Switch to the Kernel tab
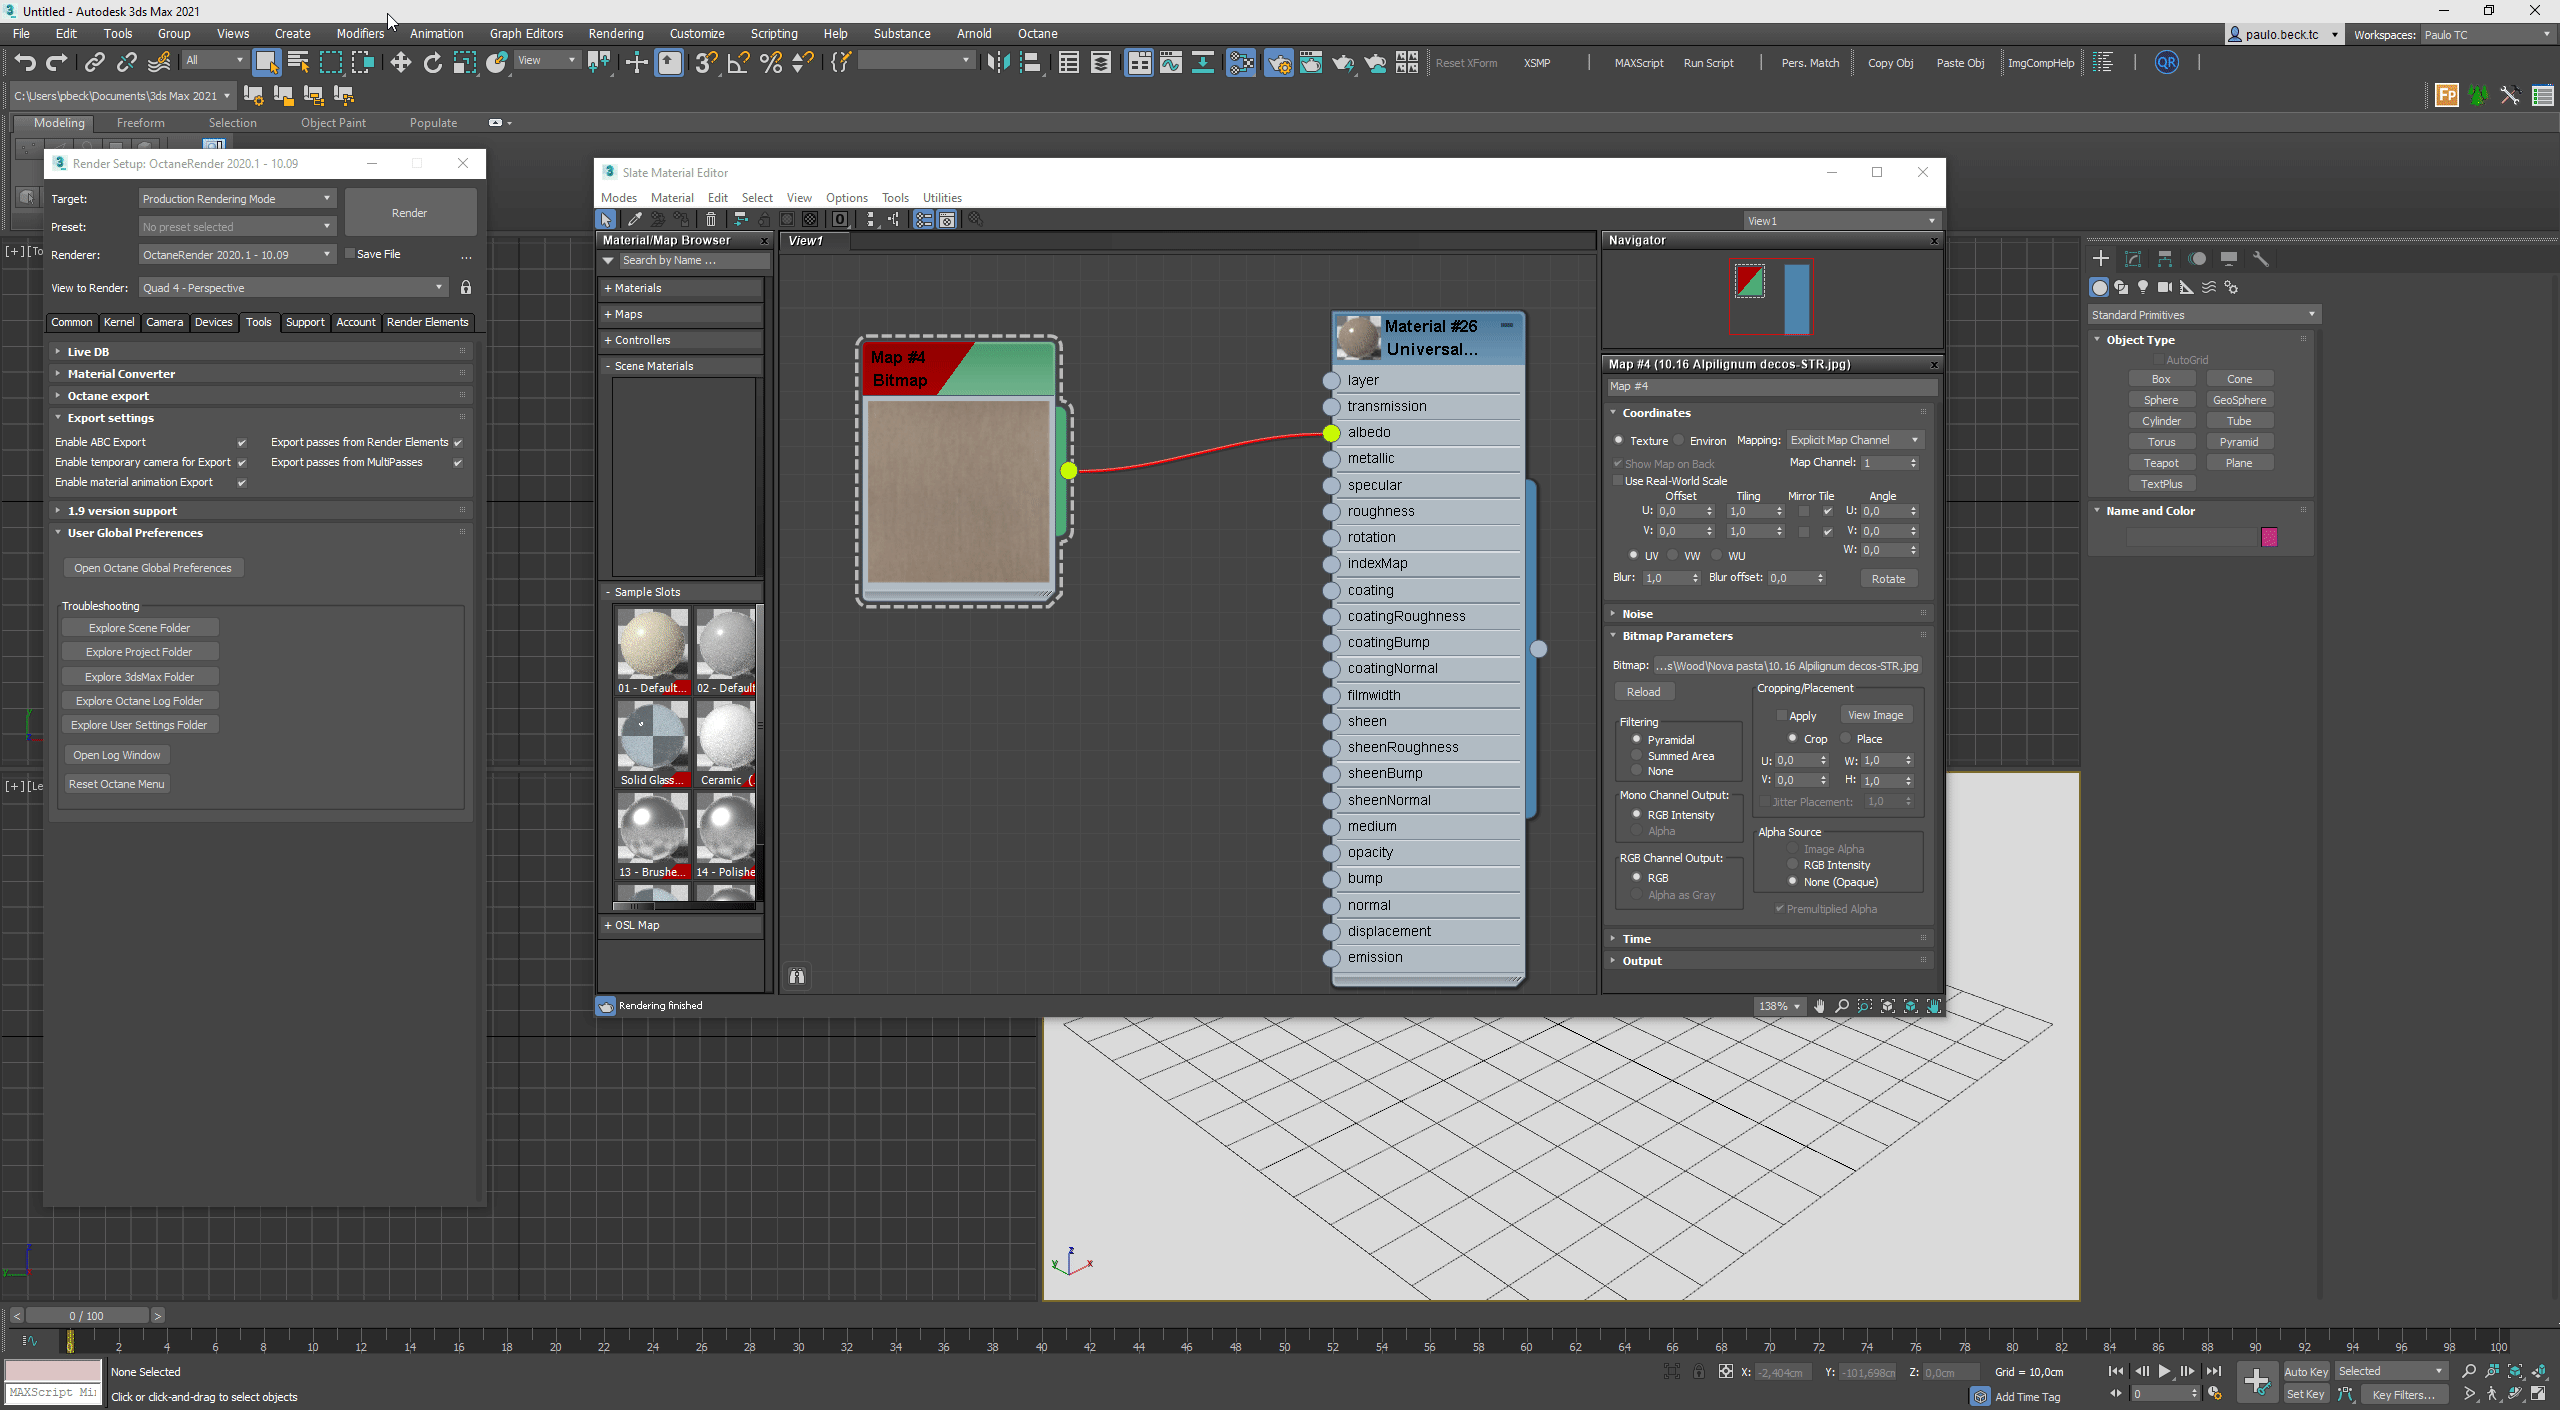This screenshot has height=1410, width=2560. (119, 322)
